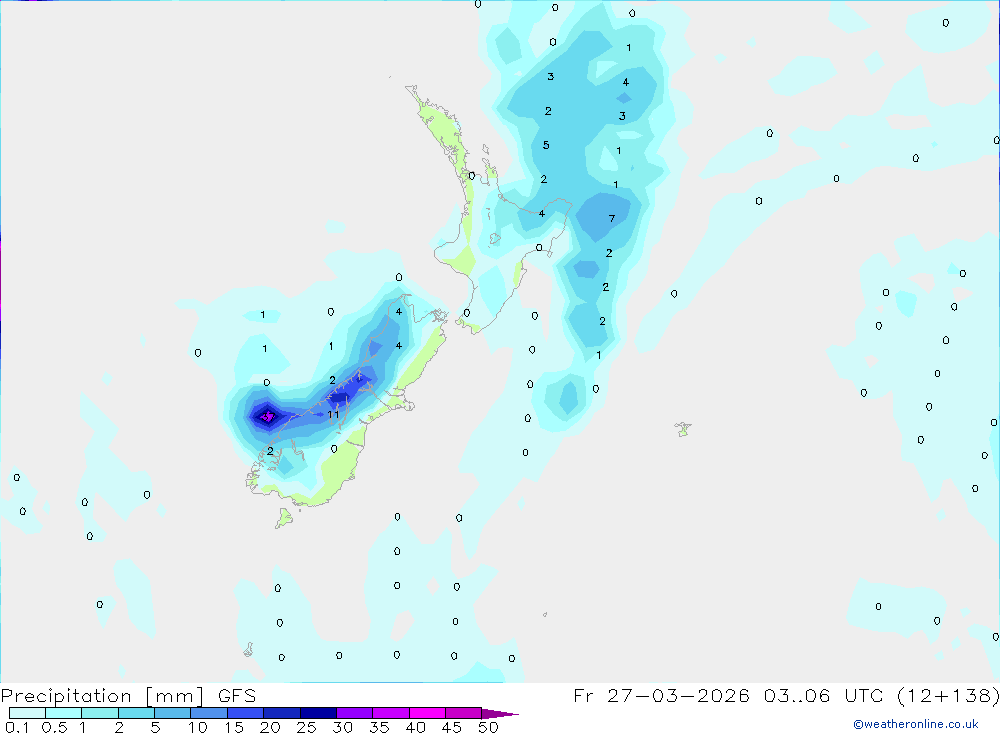Click the Chatham Islands outline east of New Zealand
Viewport: 1000px width, 733px height.
tap(683, 429)
